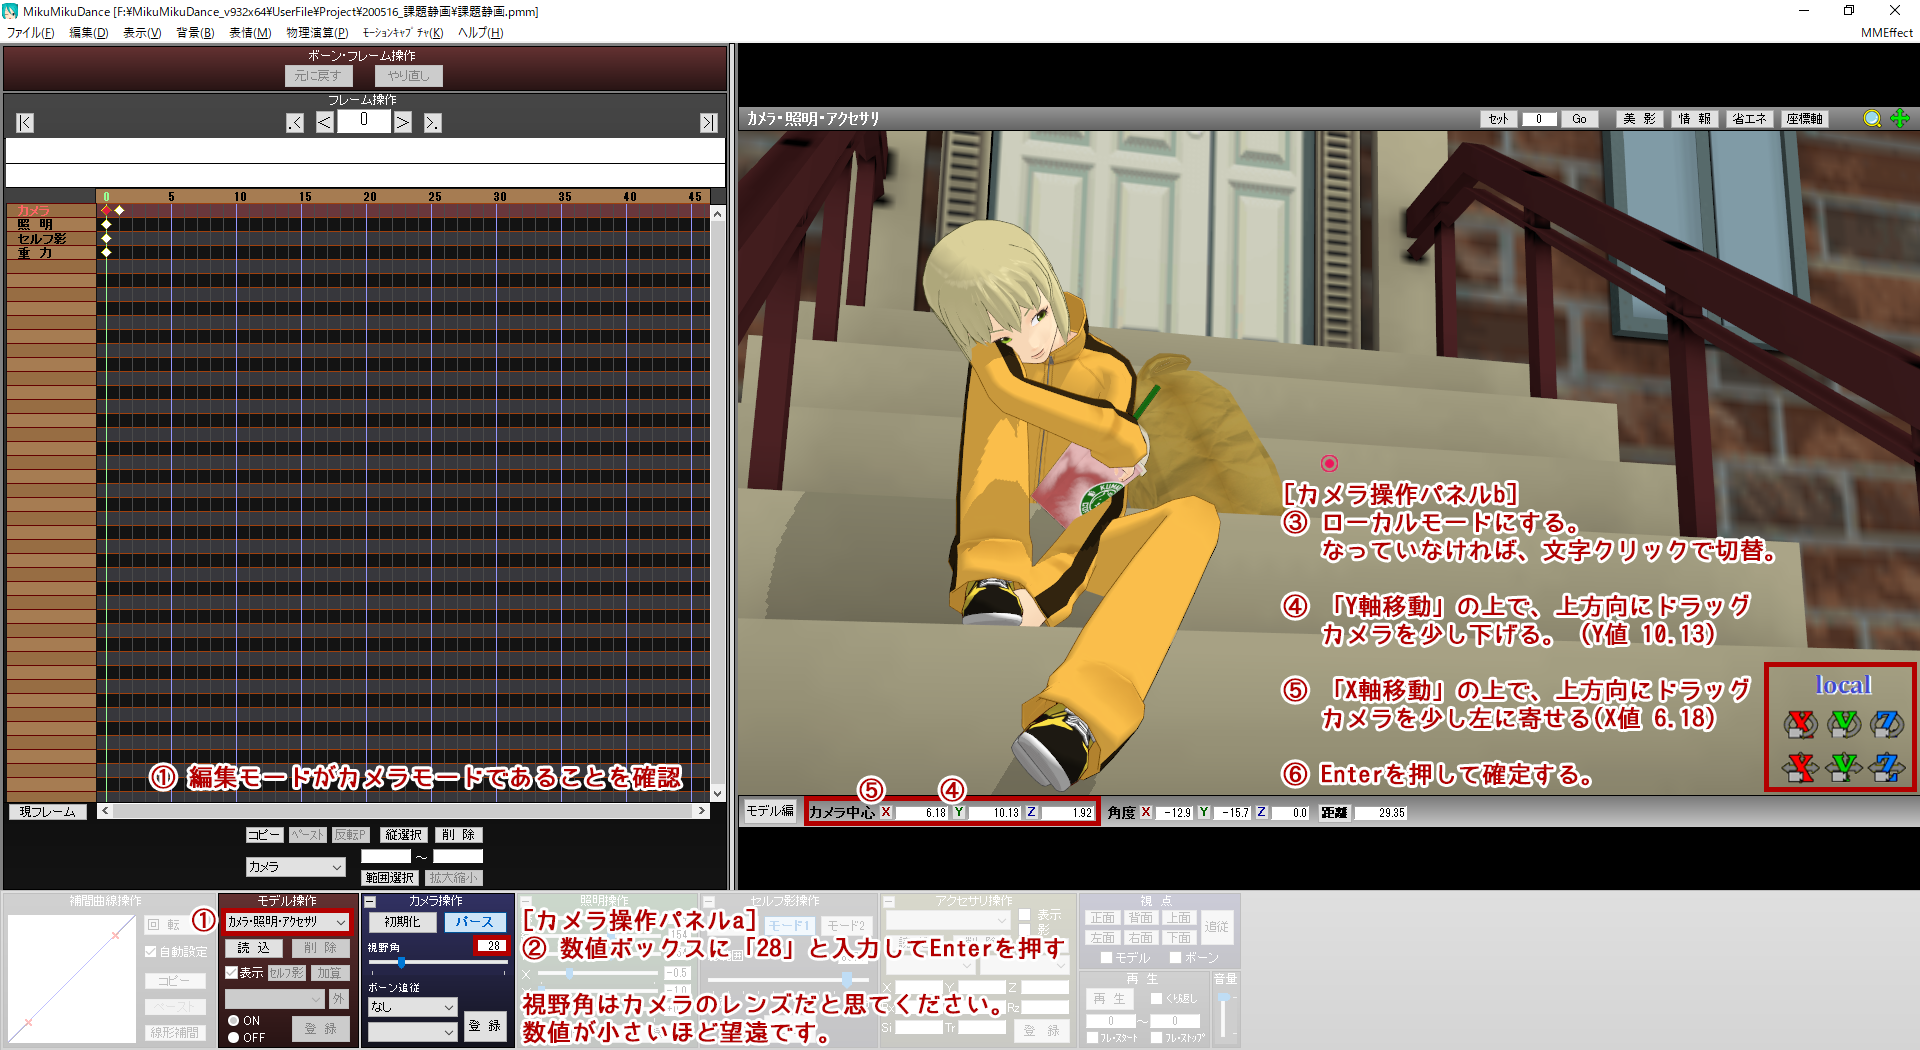This screenshot has height=1050, width=1920.
Task: Click the Z-axis rotation camera icon
Action: [1886, 723]
